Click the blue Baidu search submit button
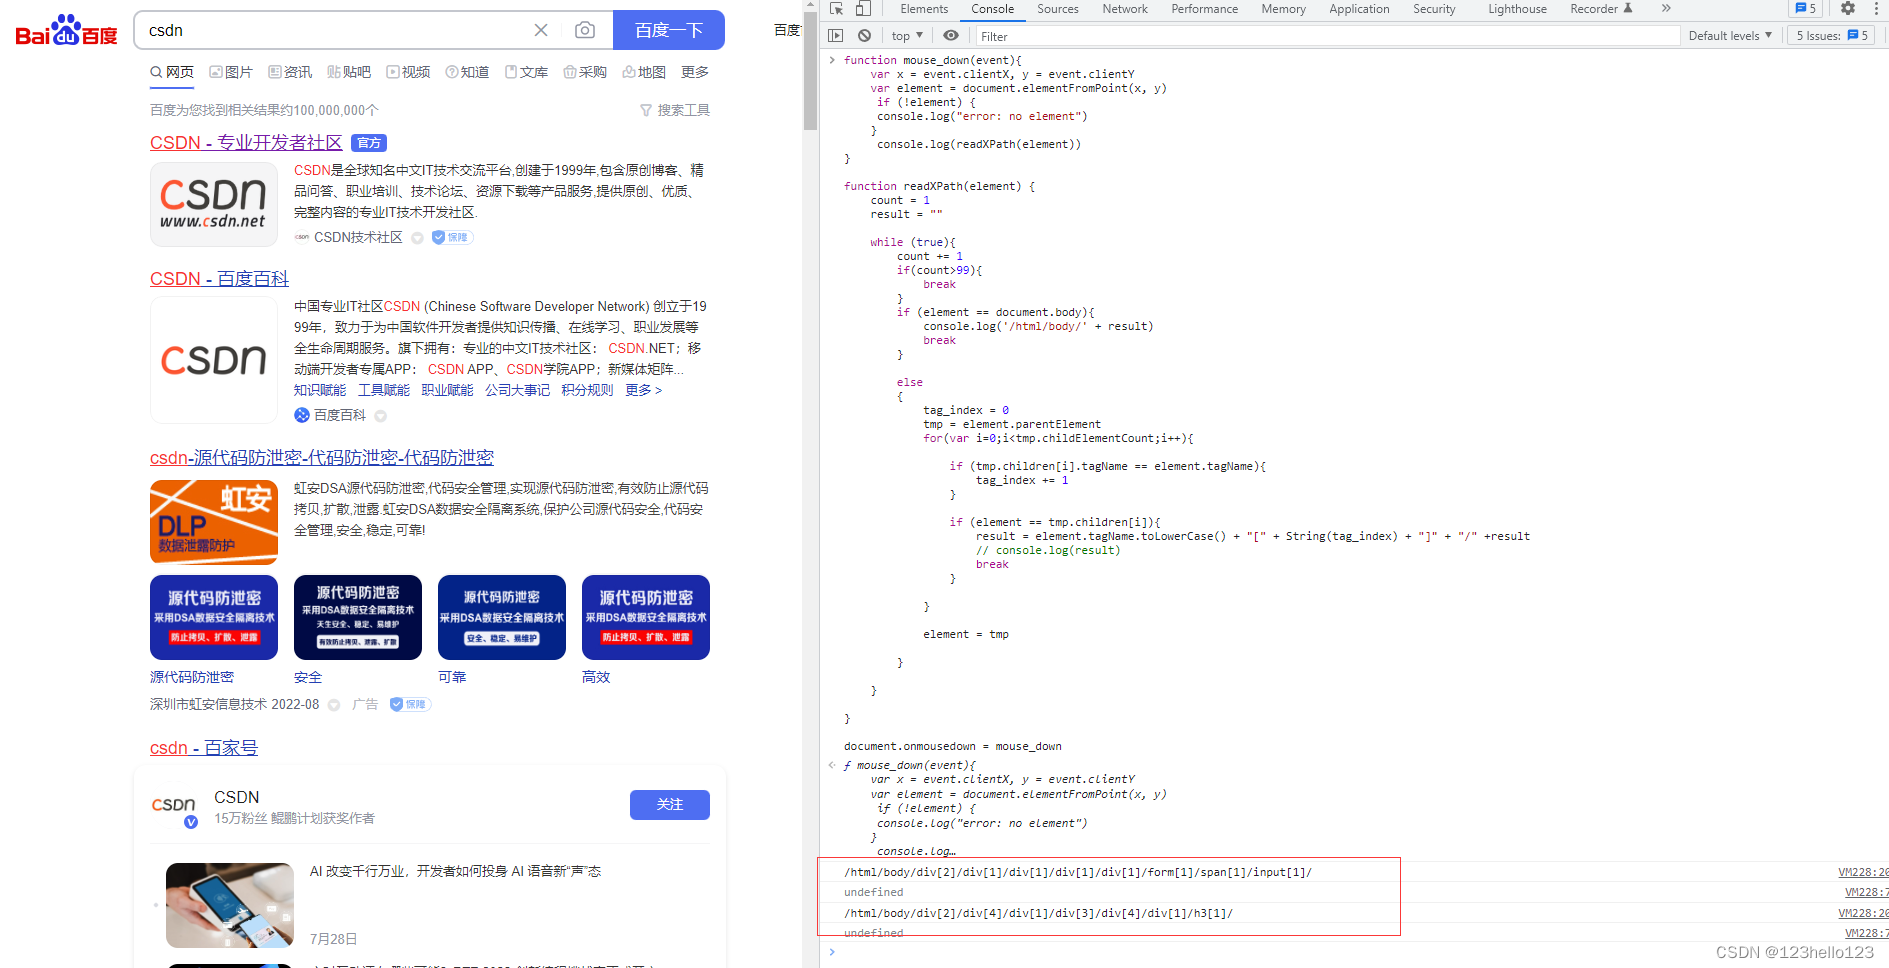Screen dimensions: 1889x968 (x=669, y=30)
